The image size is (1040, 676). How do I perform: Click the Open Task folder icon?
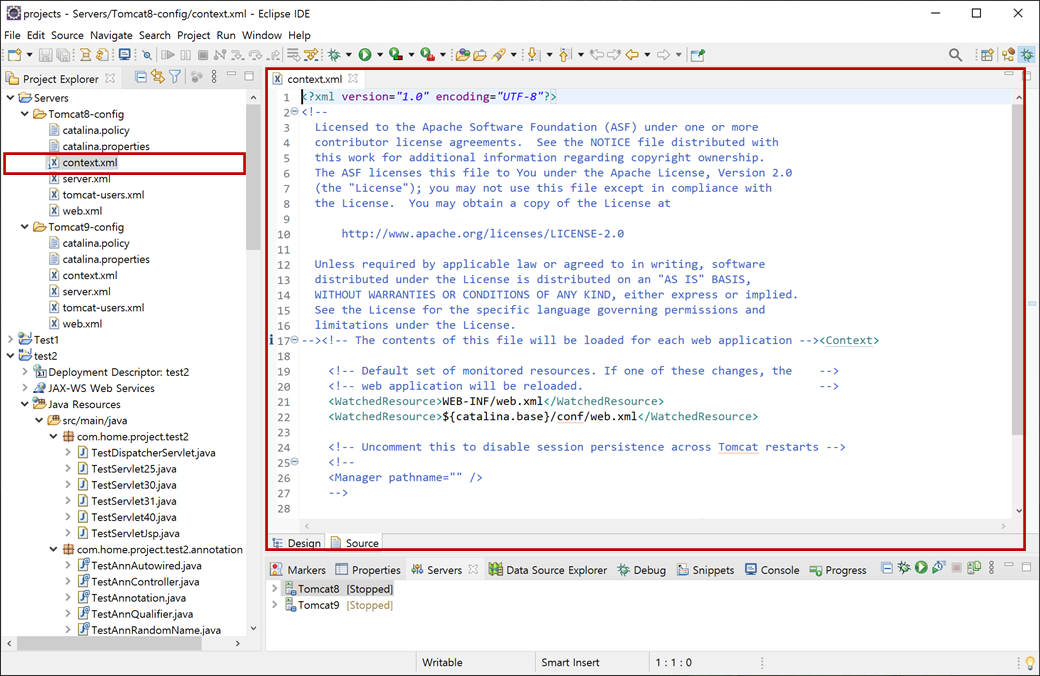click(480, 55)
